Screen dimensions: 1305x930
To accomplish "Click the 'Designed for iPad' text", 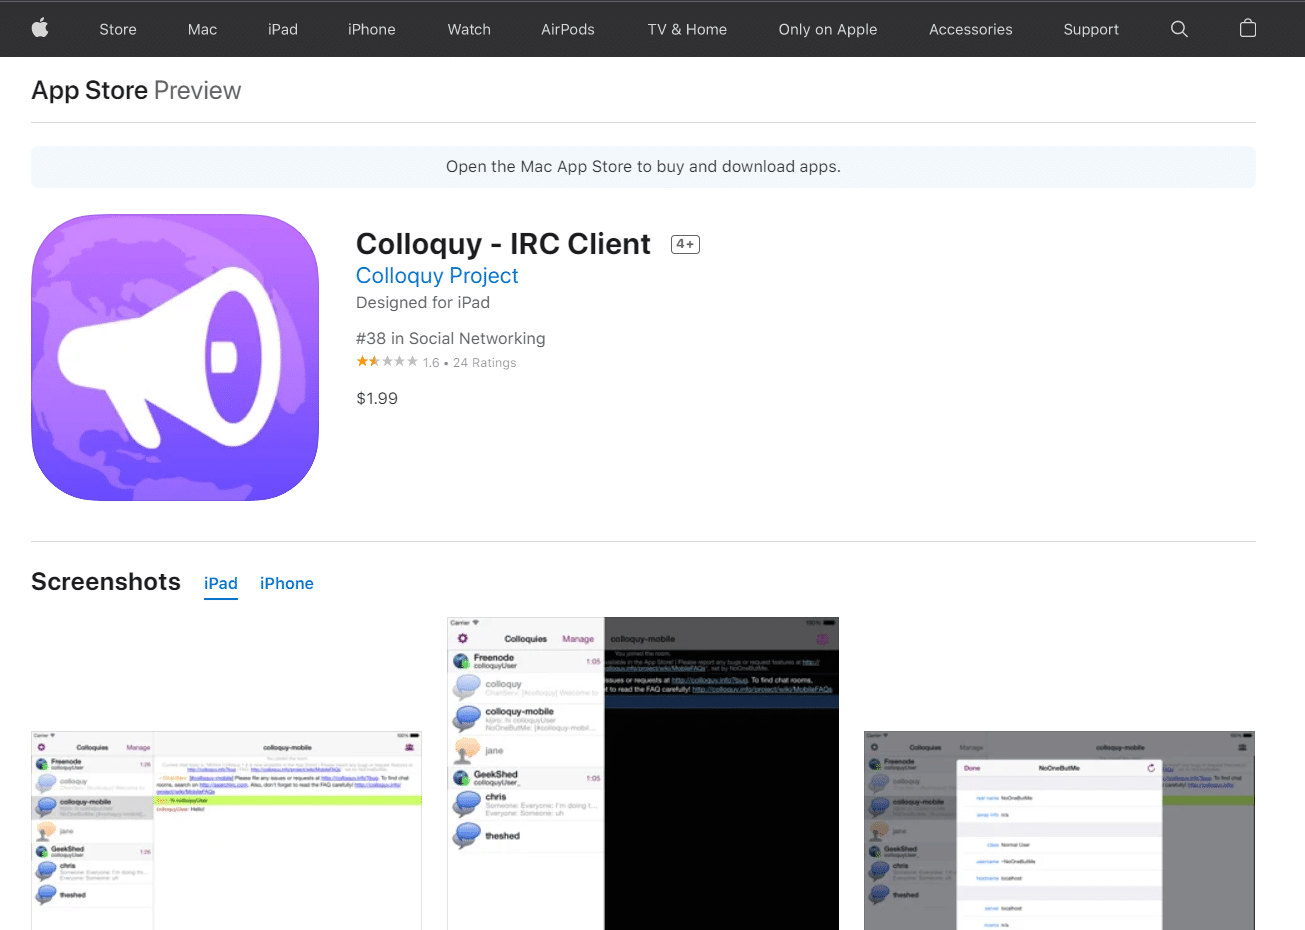I will pos(423,302).
